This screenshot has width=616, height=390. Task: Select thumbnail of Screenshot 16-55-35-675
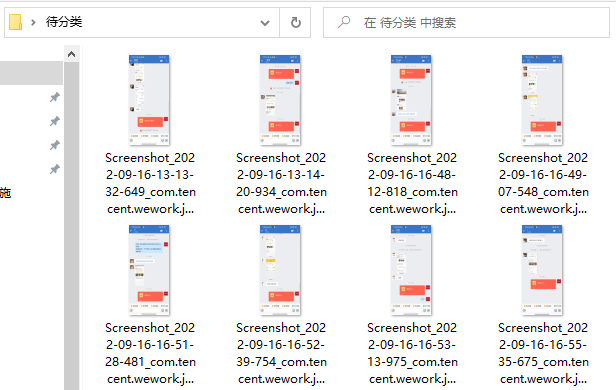(x=542, y=270)
